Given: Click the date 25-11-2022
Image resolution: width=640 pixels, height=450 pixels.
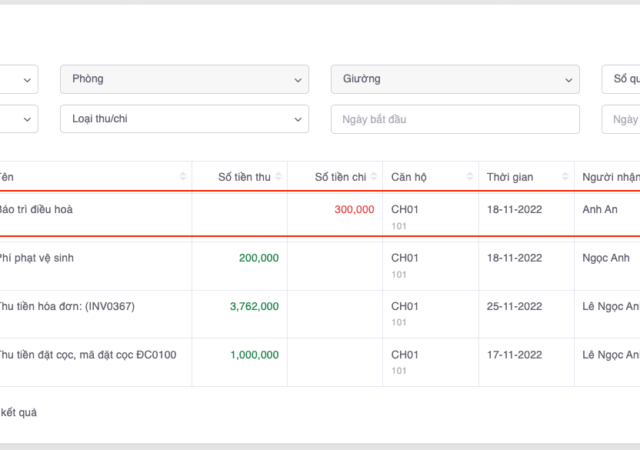Looking at the screenshot, I should tap(514, 306).
